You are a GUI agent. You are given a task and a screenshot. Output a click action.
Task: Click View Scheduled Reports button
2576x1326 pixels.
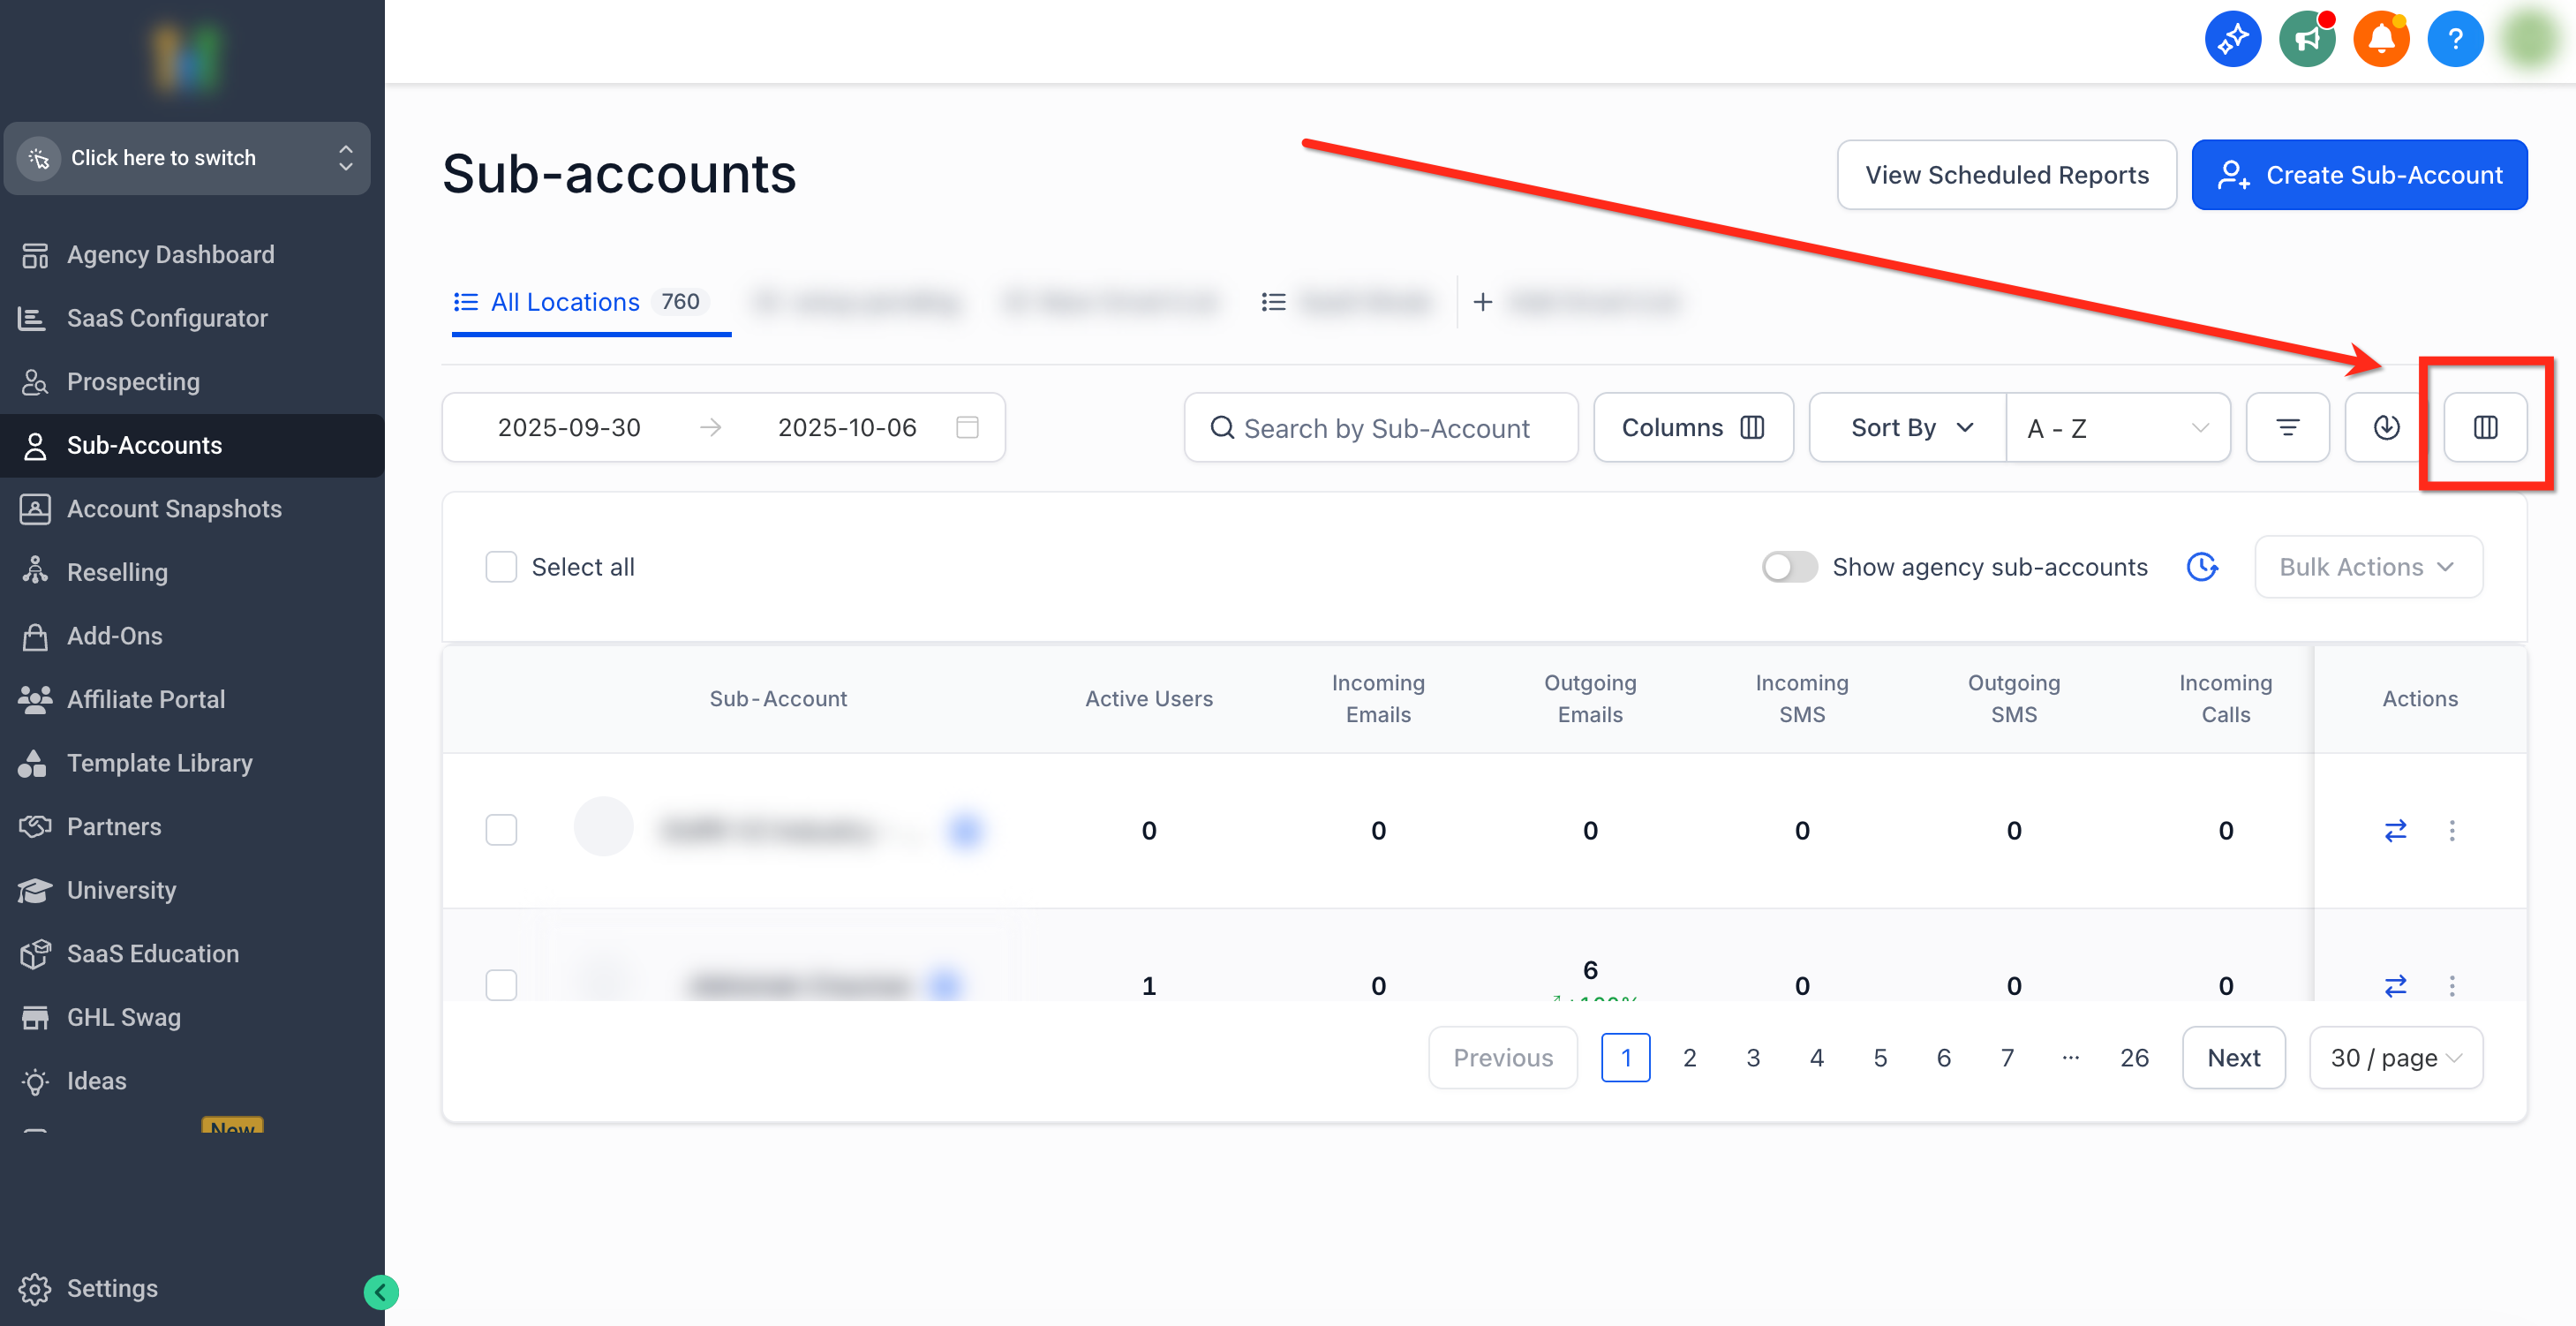[x=2006, y=175]
